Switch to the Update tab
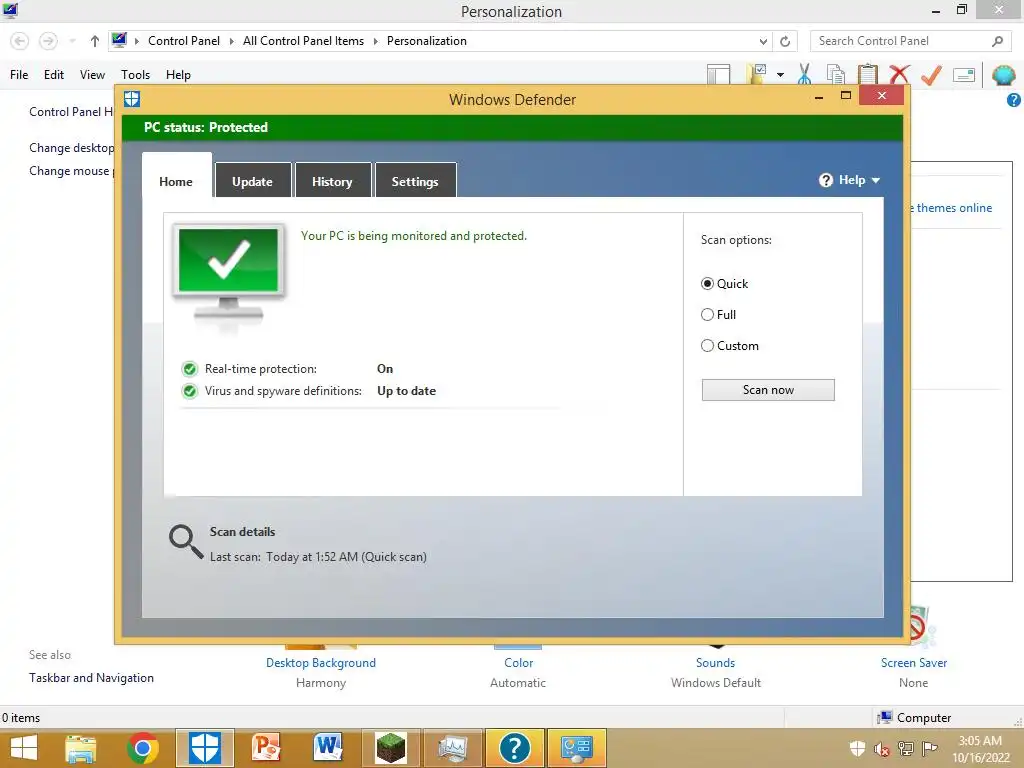1024x768 pixels. (x=252, y=181)
